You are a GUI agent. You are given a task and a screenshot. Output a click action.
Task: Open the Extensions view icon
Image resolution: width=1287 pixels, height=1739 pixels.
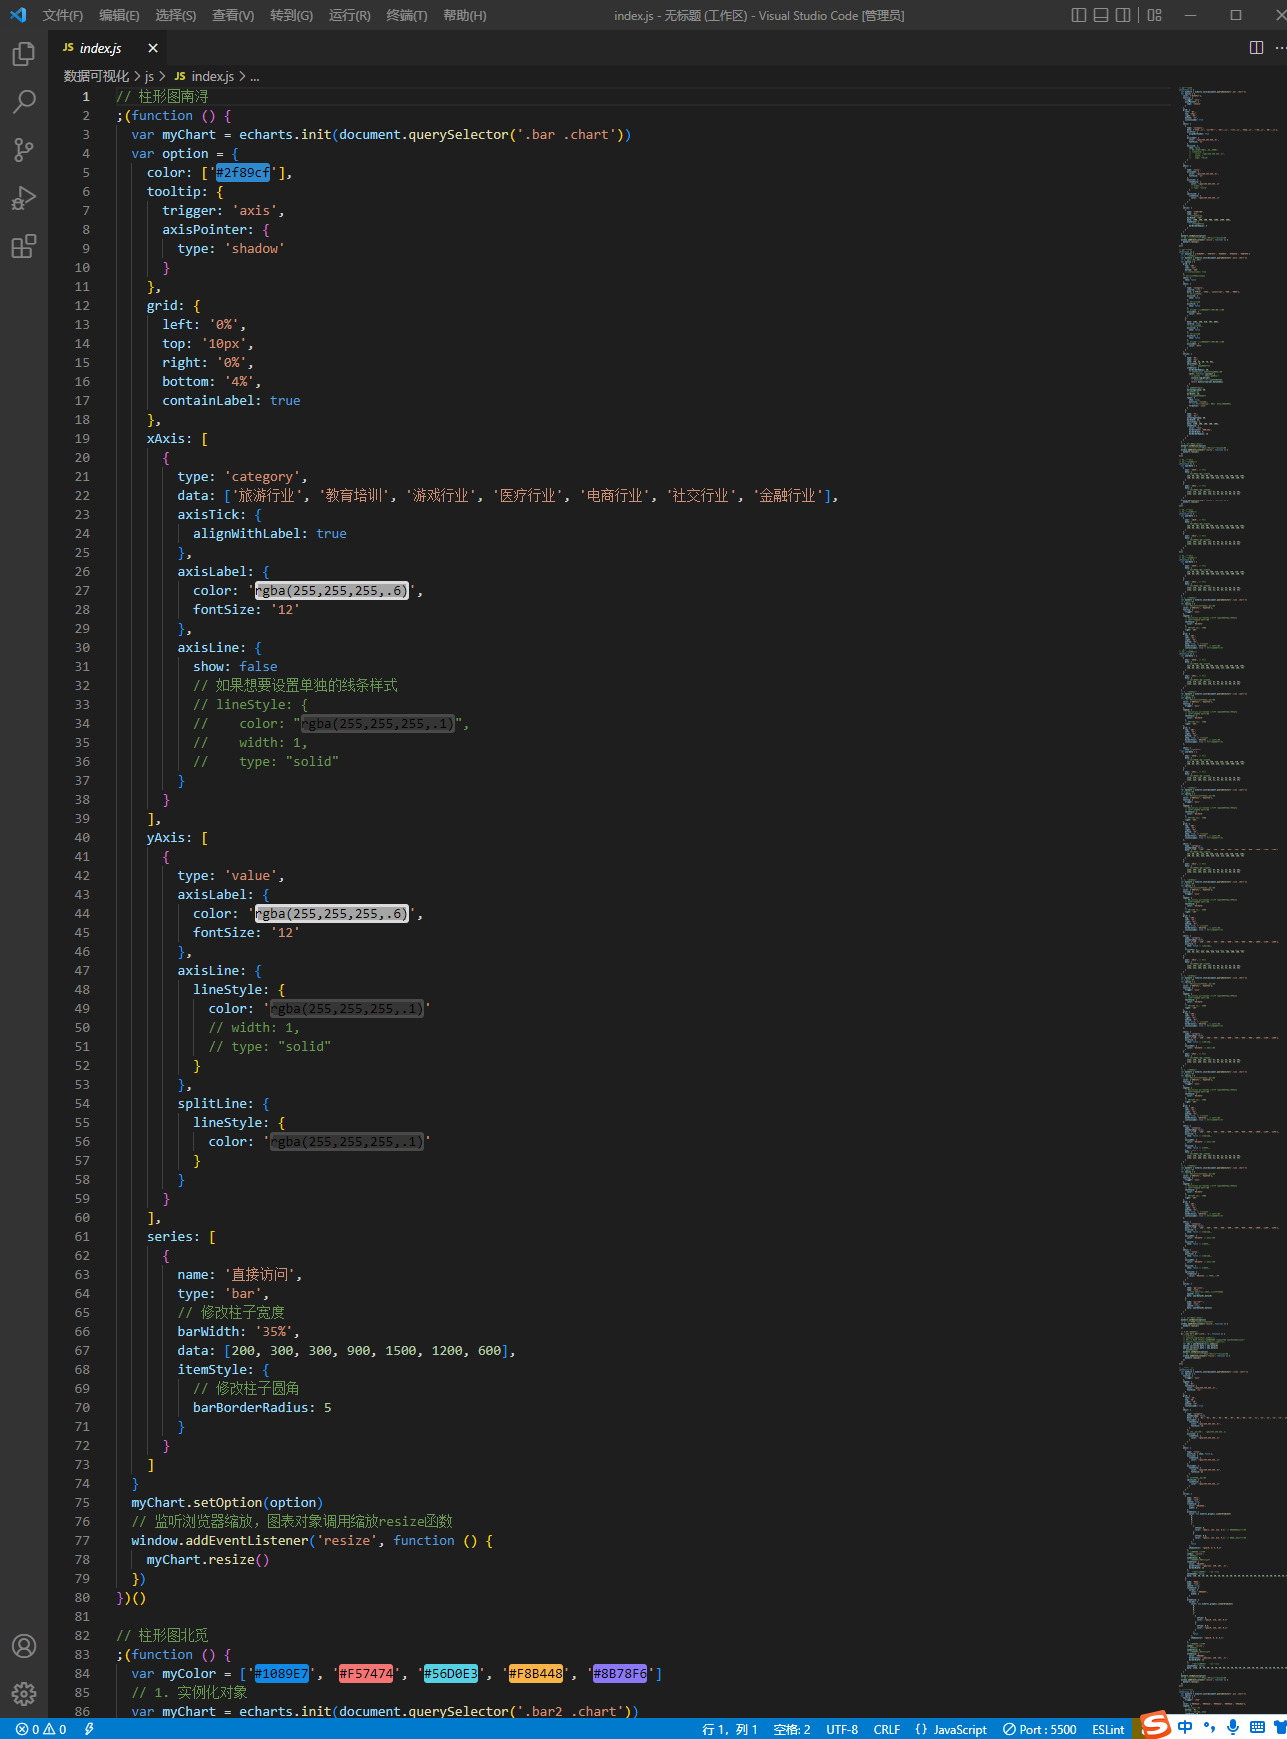[24, 246]
